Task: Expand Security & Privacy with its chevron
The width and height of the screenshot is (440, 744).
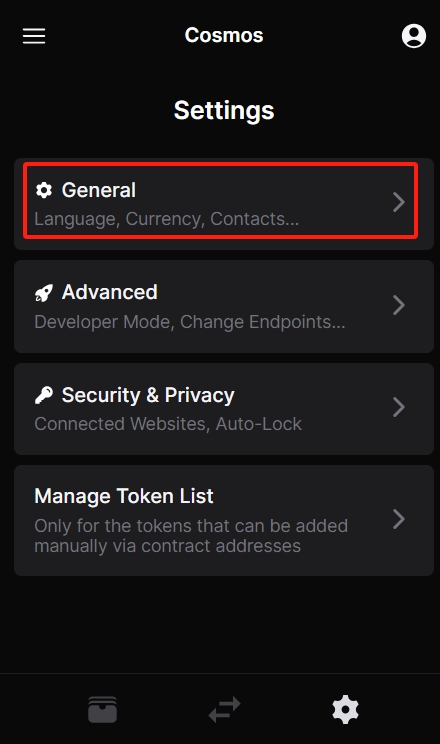Action: click(399, 407)
